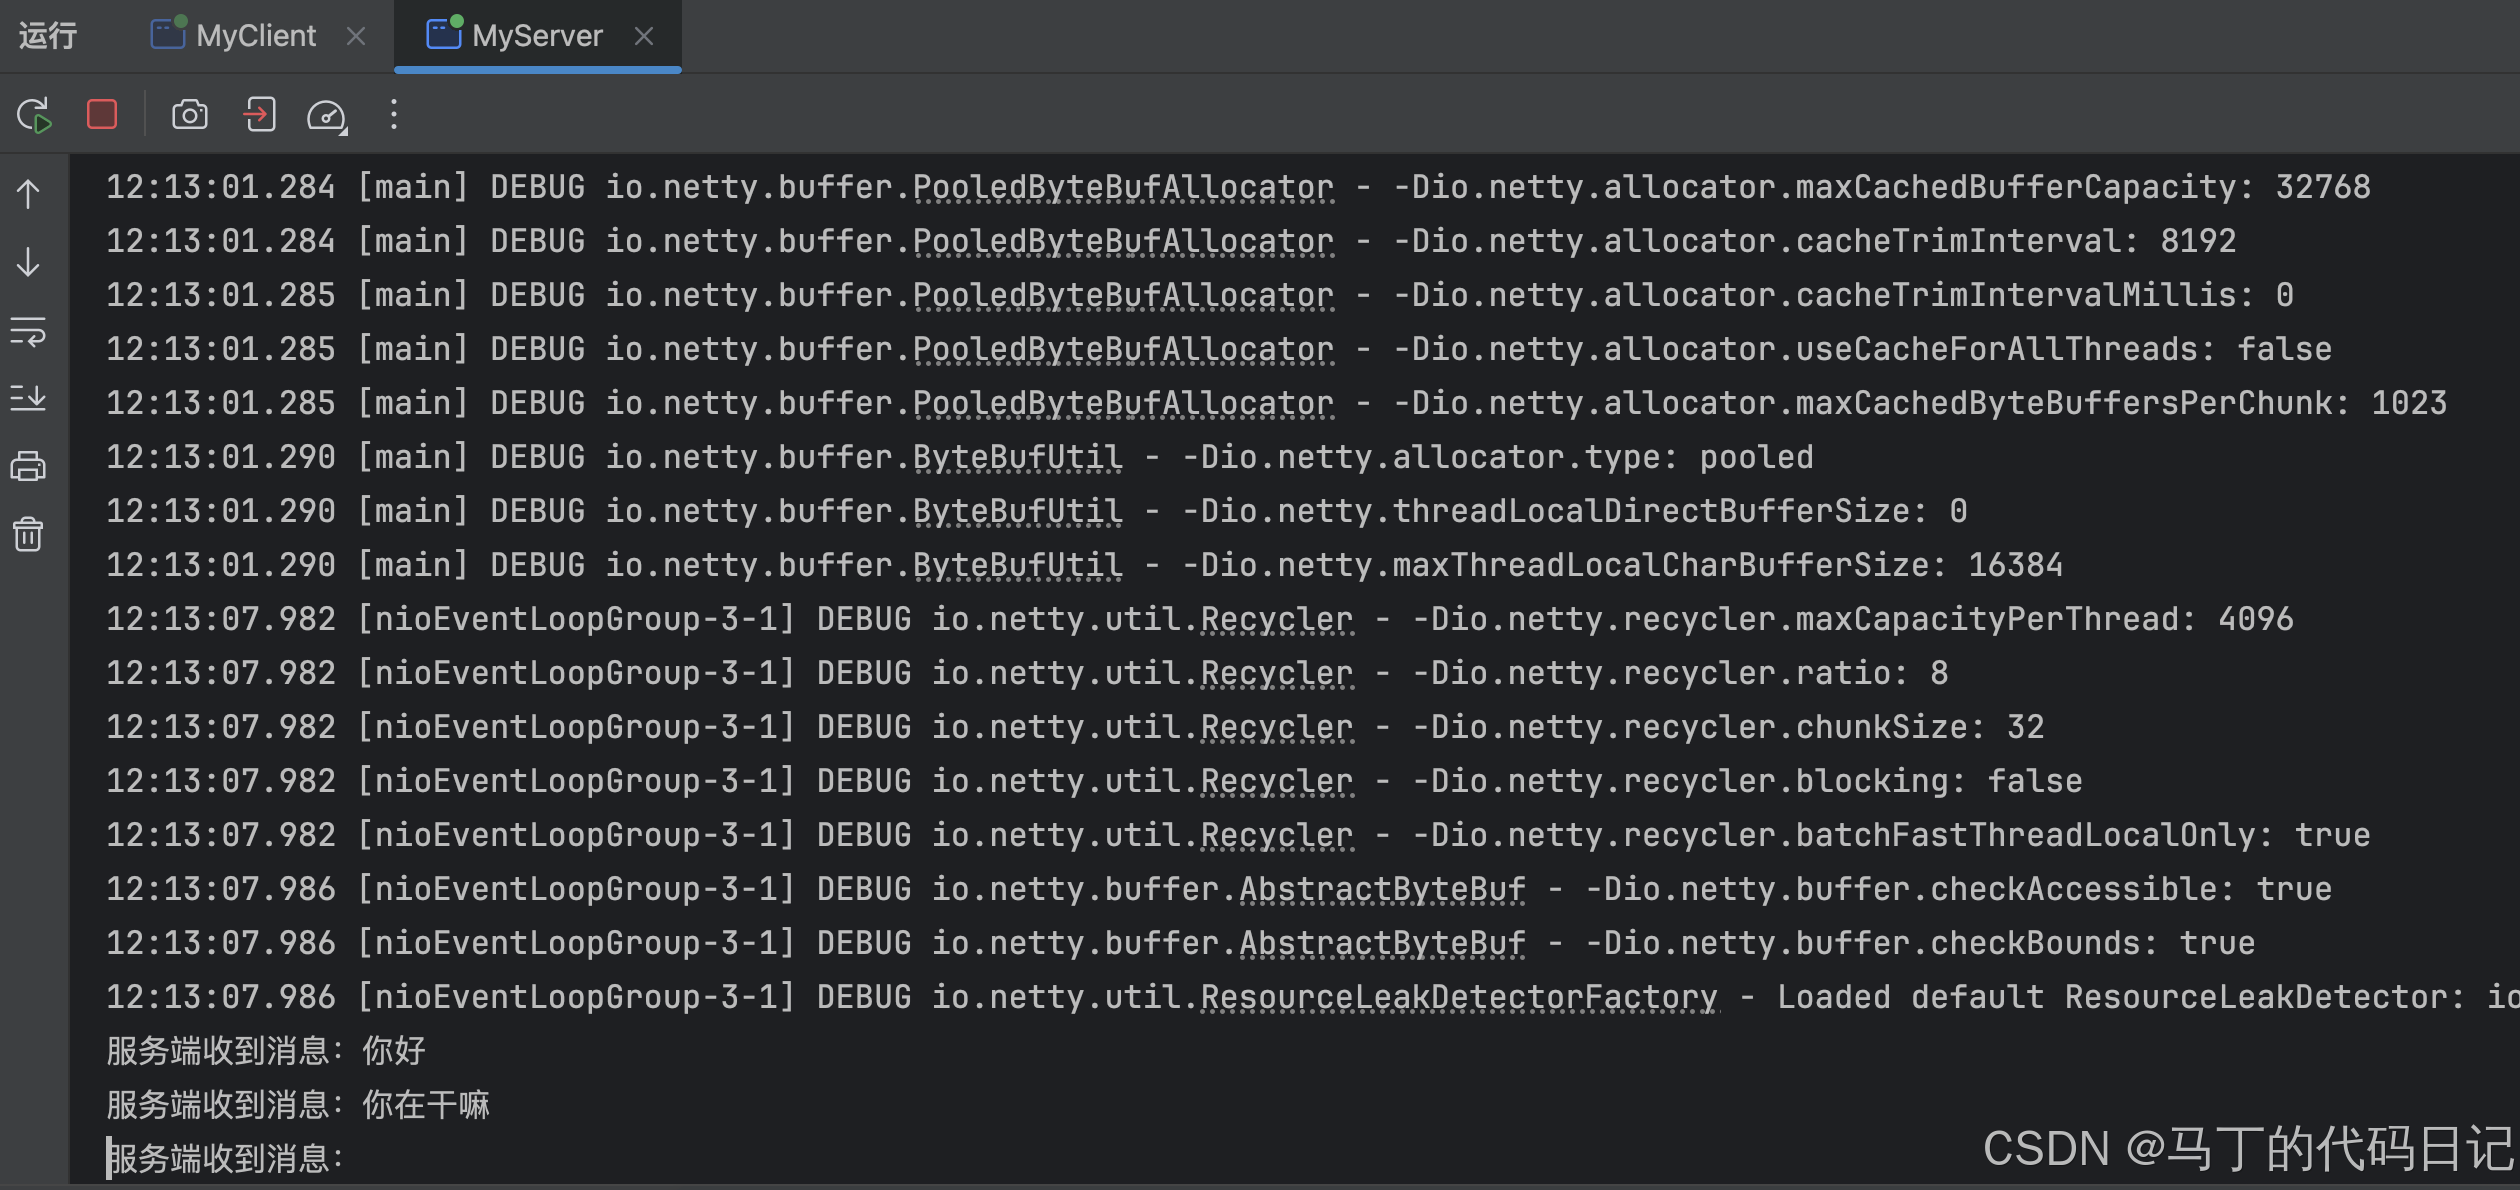Clear all console output with trash icon

28,534
